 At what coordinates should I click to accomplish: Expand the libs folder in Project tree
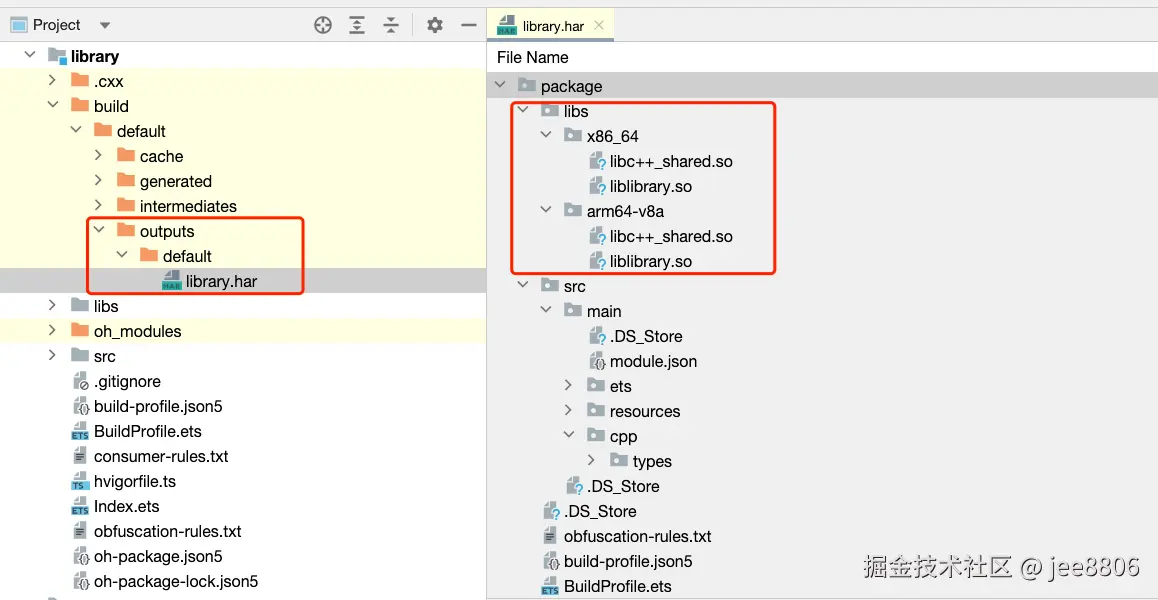[x=52, y=306]
